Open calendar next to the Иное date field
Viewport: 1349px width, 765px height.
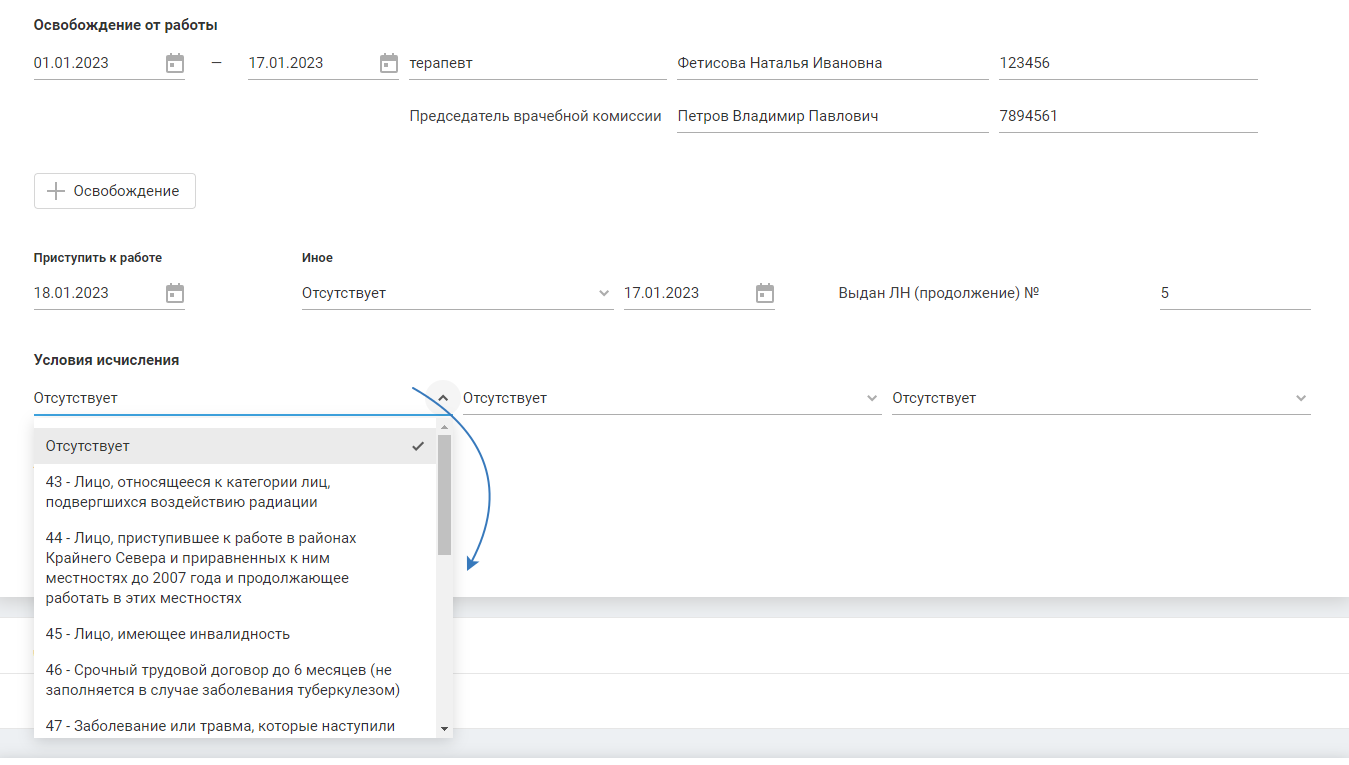(x=765, y=293)
